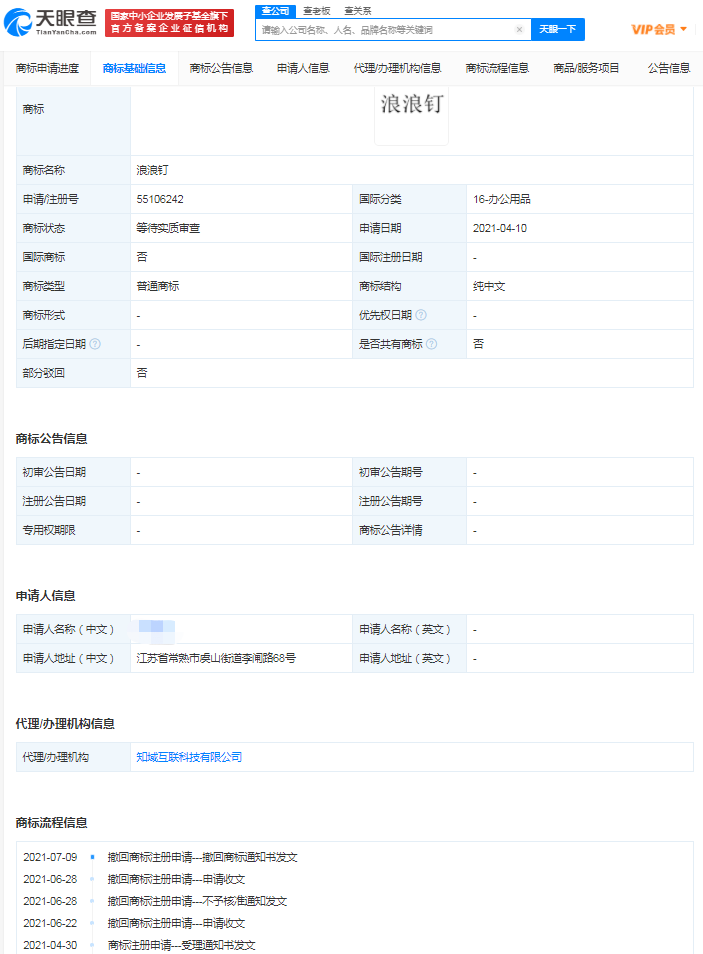Switch to 商标申请进度 tab
This screenshot has height=954, width=703.
click(x=47, y=68)
